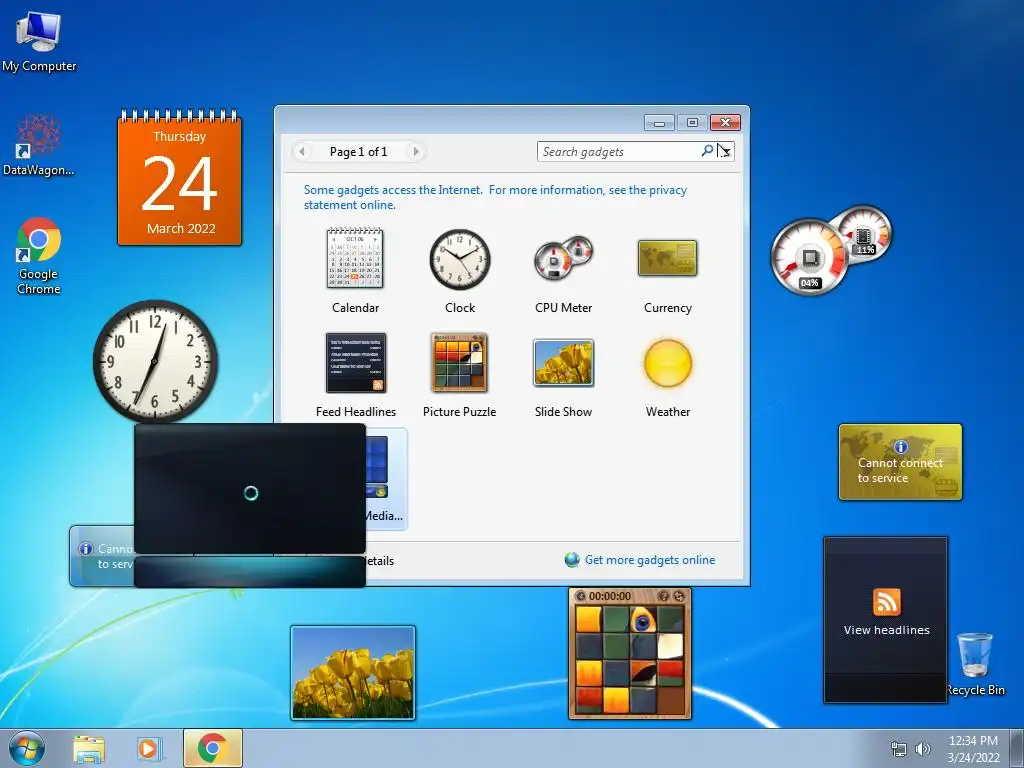Go to previous gadget gallery page
This screenshot has height=768, width=1024.
tap(302, 152)
